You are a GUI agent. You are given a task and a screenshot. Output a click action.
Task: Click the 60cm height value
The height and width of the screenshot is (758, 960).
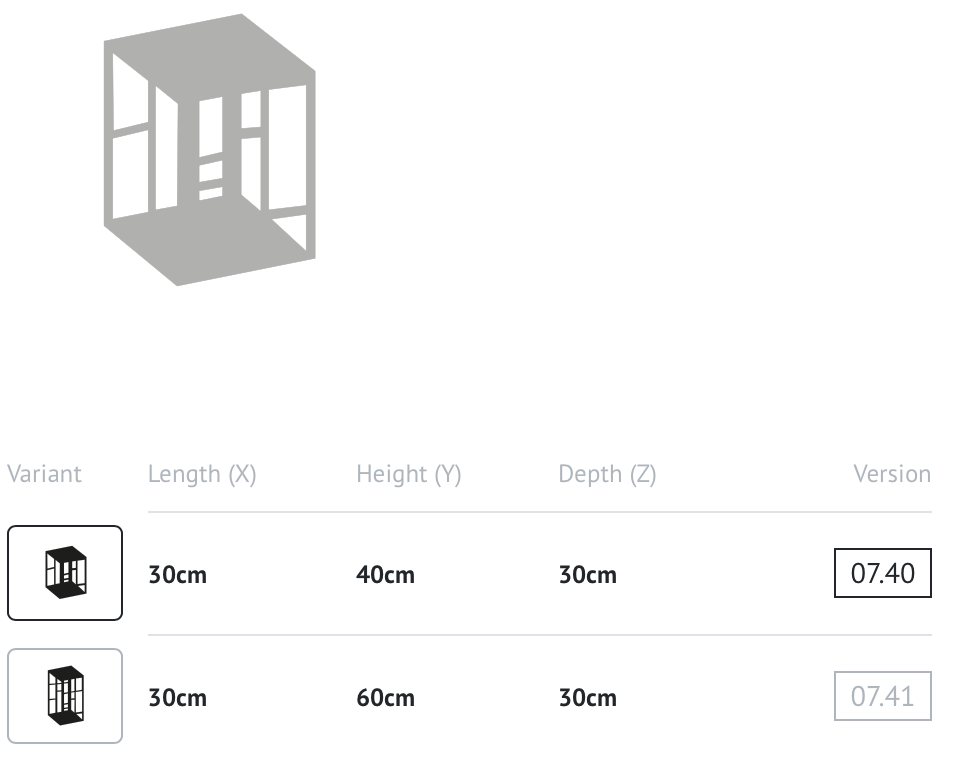tap(385, 697)
